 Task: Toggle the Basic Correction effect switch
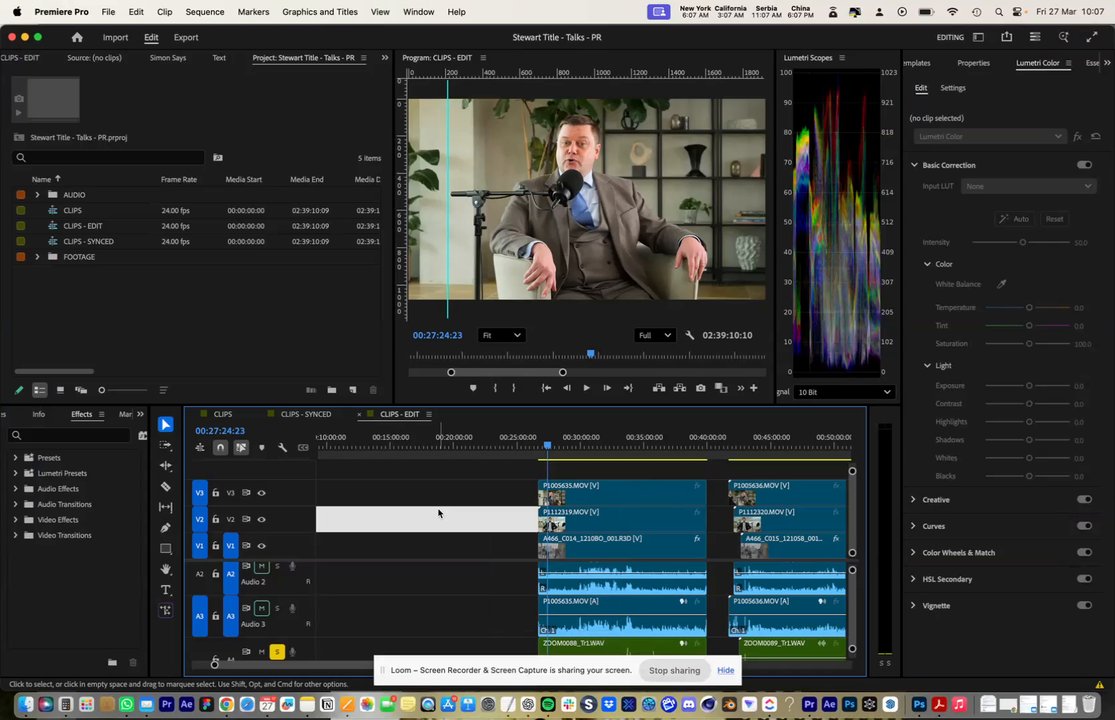[1084, 165]
